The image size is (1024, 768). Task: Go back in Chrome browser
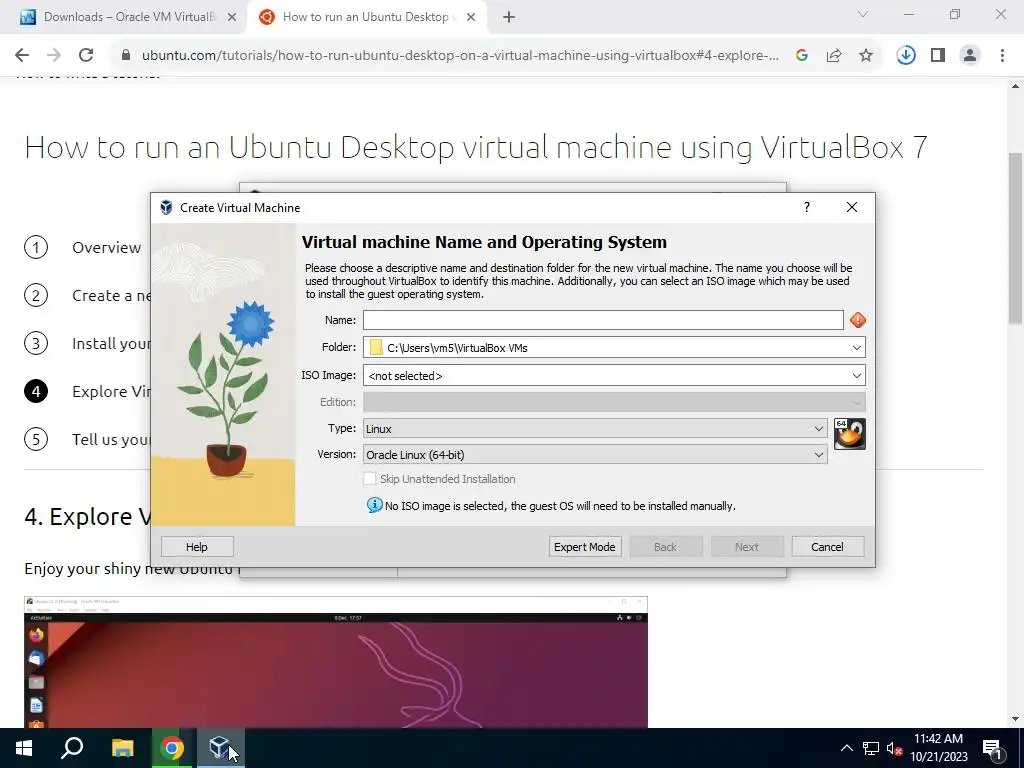[x=22, y=56]
